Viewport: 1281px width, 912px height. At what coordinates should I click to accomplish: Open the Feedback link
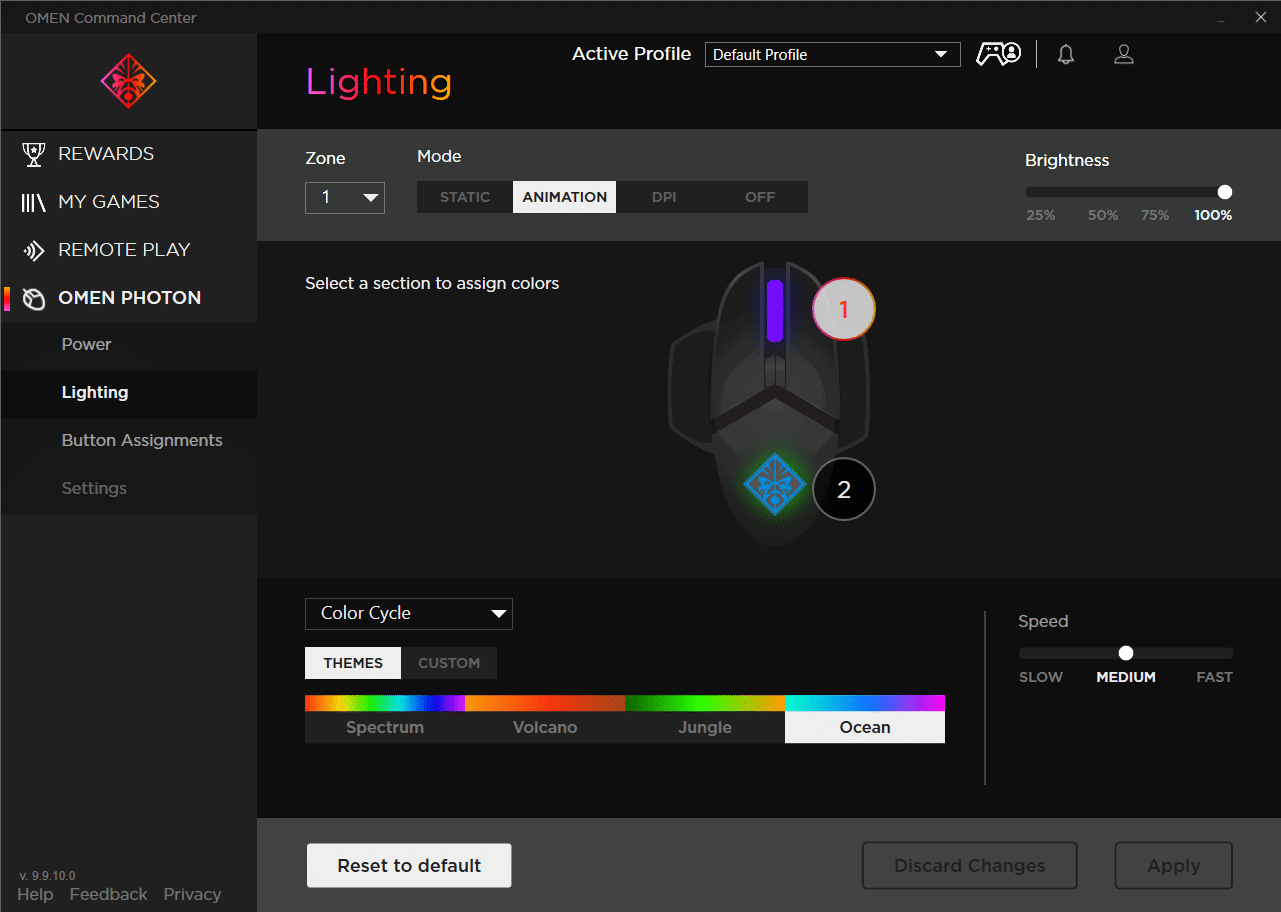click(x=108, y=894)
